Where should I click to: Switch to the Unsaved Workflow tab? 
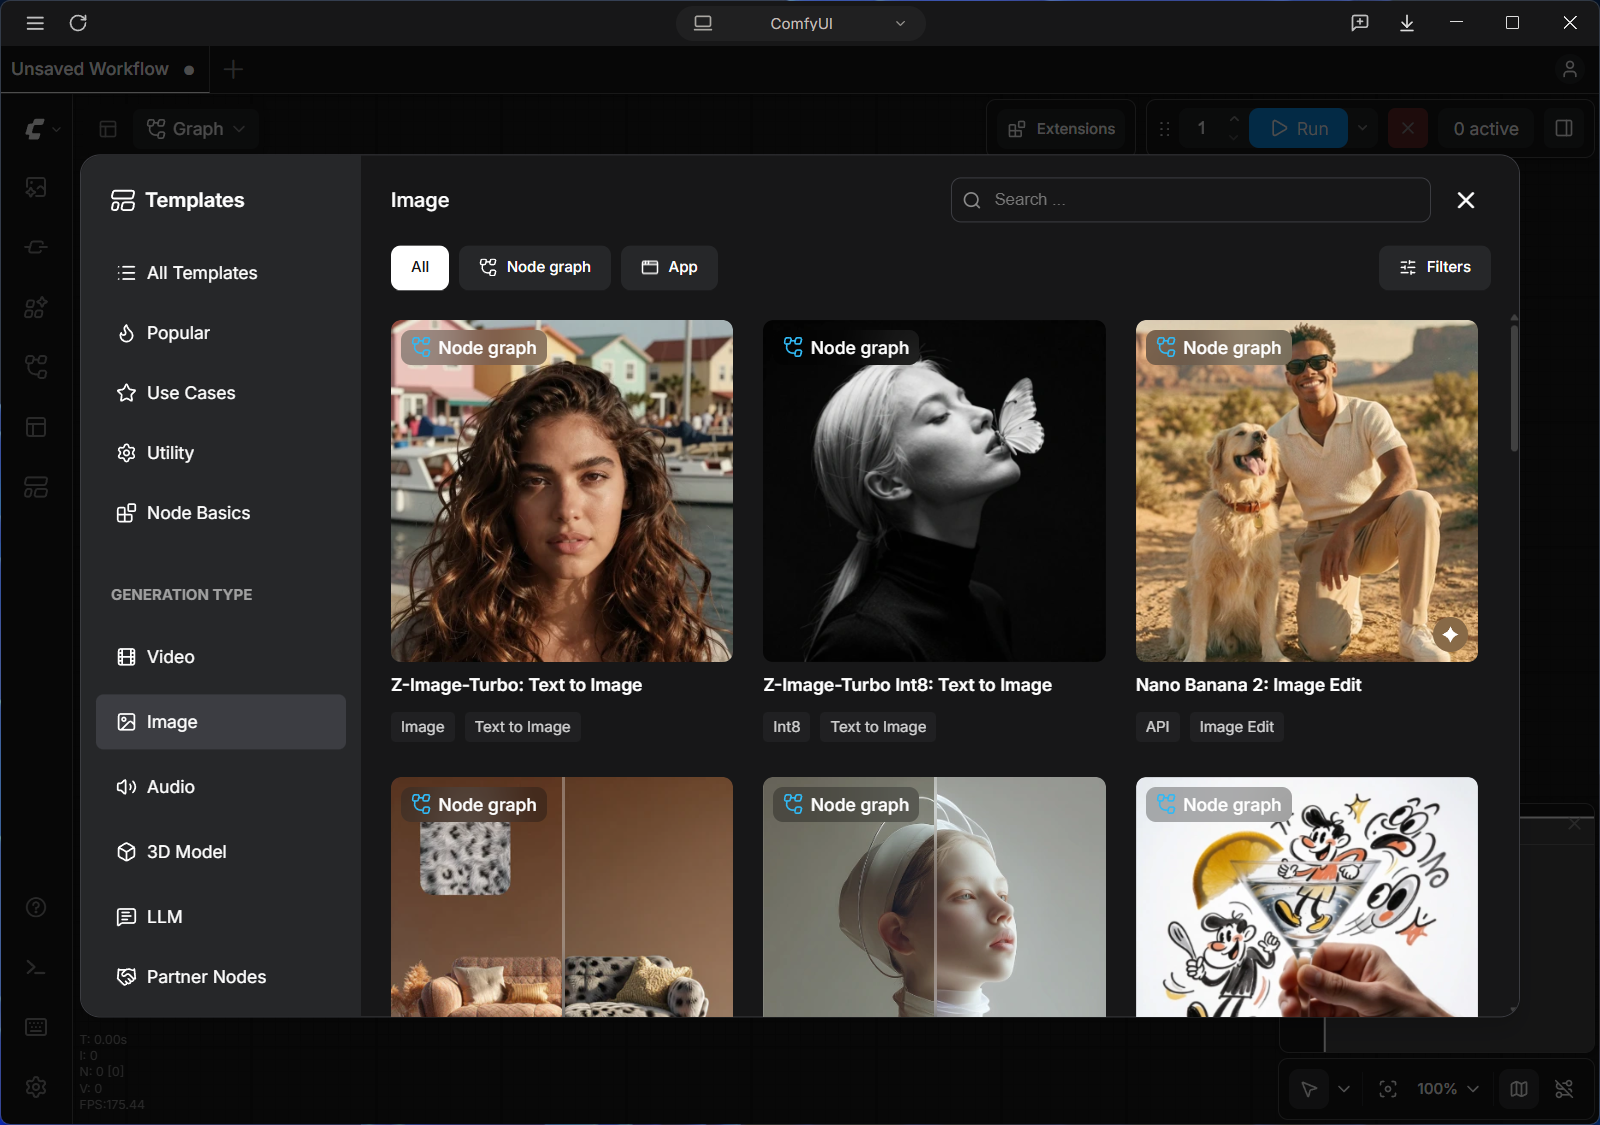[104, 69]
